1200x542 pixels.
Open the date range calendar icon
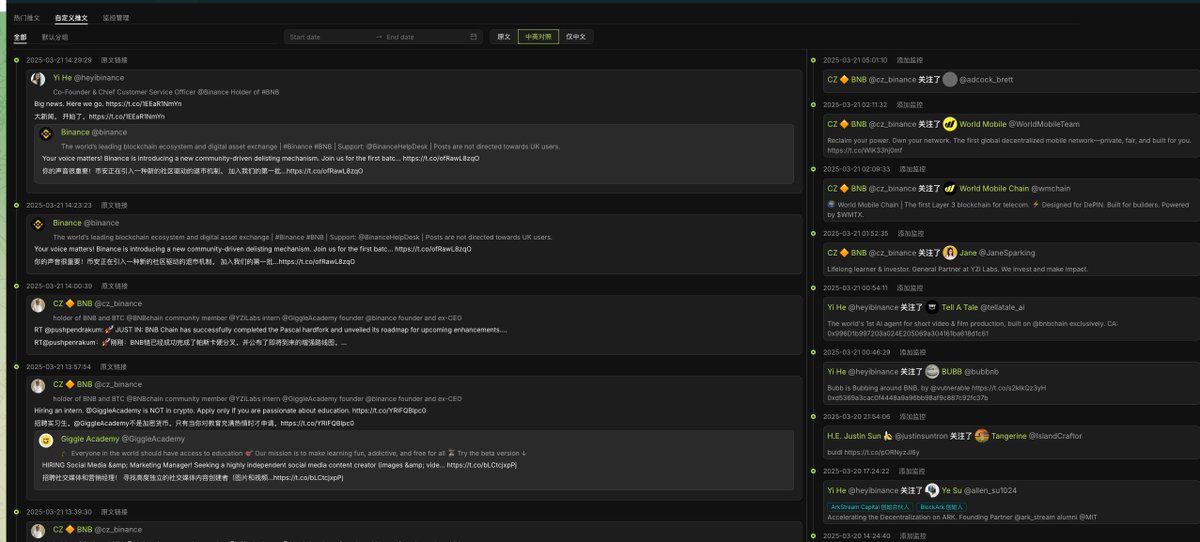[474, 37]
